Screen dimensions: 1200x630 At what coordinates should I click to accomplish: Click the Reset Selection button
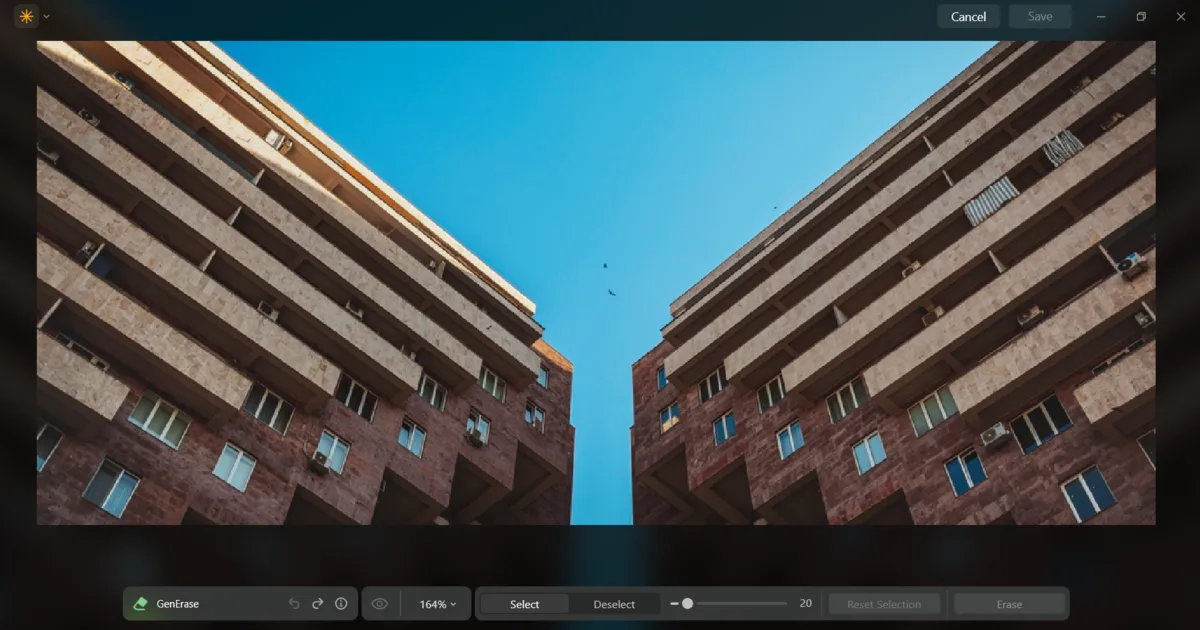click(x=883, y=603)
